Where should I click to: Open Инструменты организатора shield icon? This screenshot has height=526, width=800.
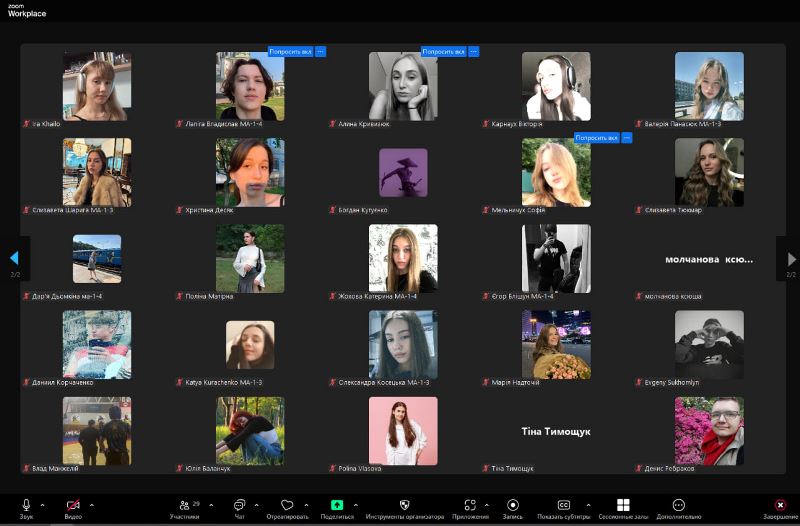coord(405,505)
